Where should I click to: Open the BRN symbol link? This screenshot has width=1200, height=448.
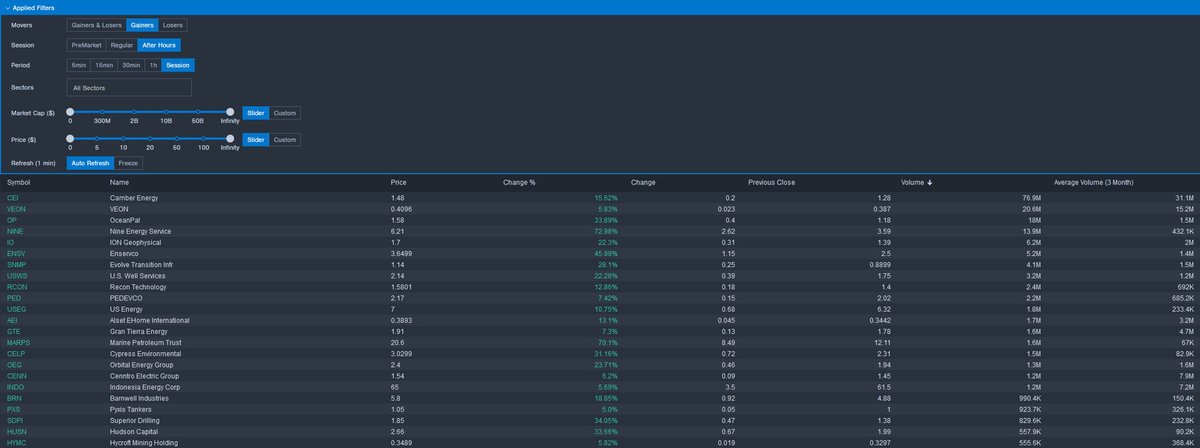(14, 398)
